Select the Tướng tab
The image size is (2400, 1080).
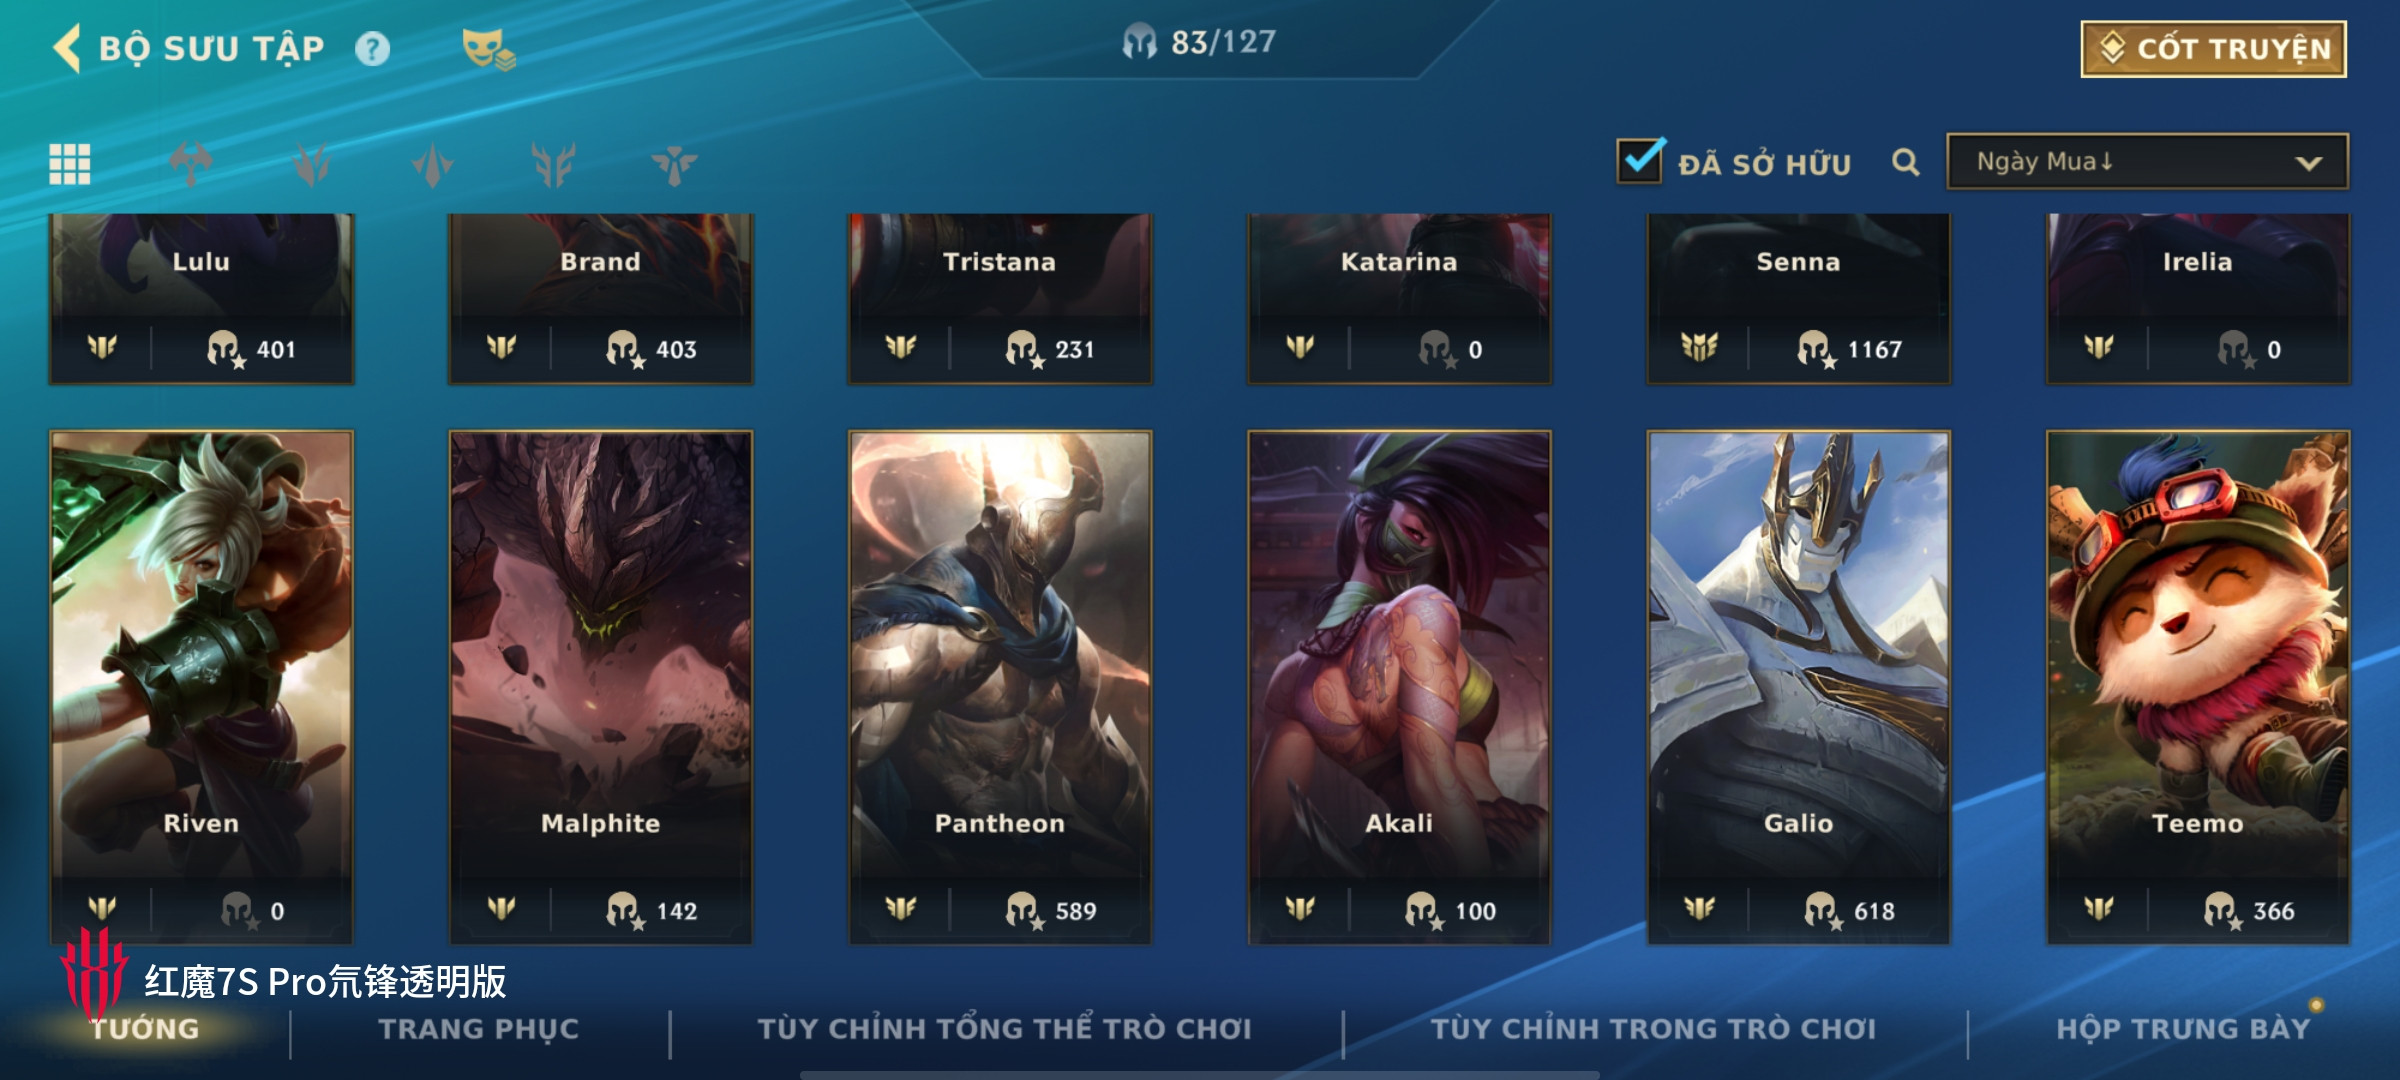(x=145, y=1029)
